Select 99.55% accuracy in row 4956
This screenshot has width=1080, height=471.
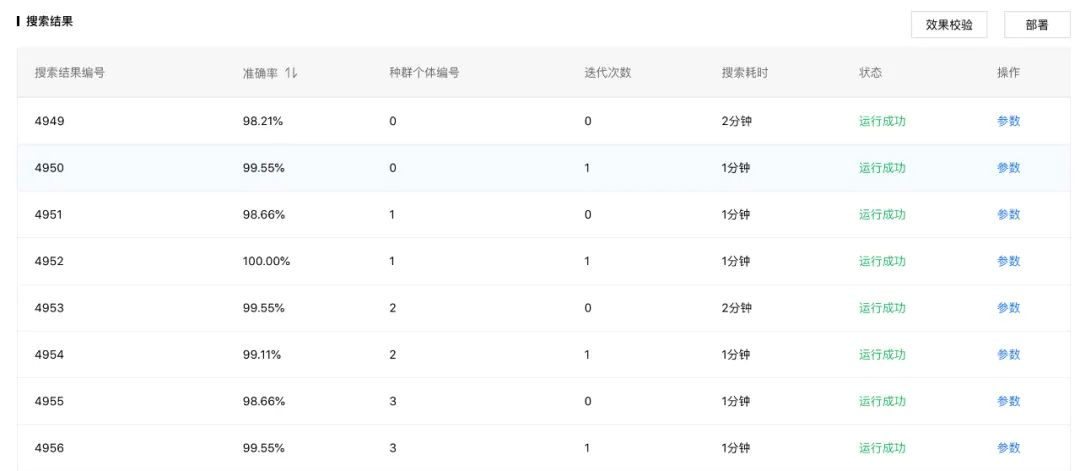(x=264, y=448)
